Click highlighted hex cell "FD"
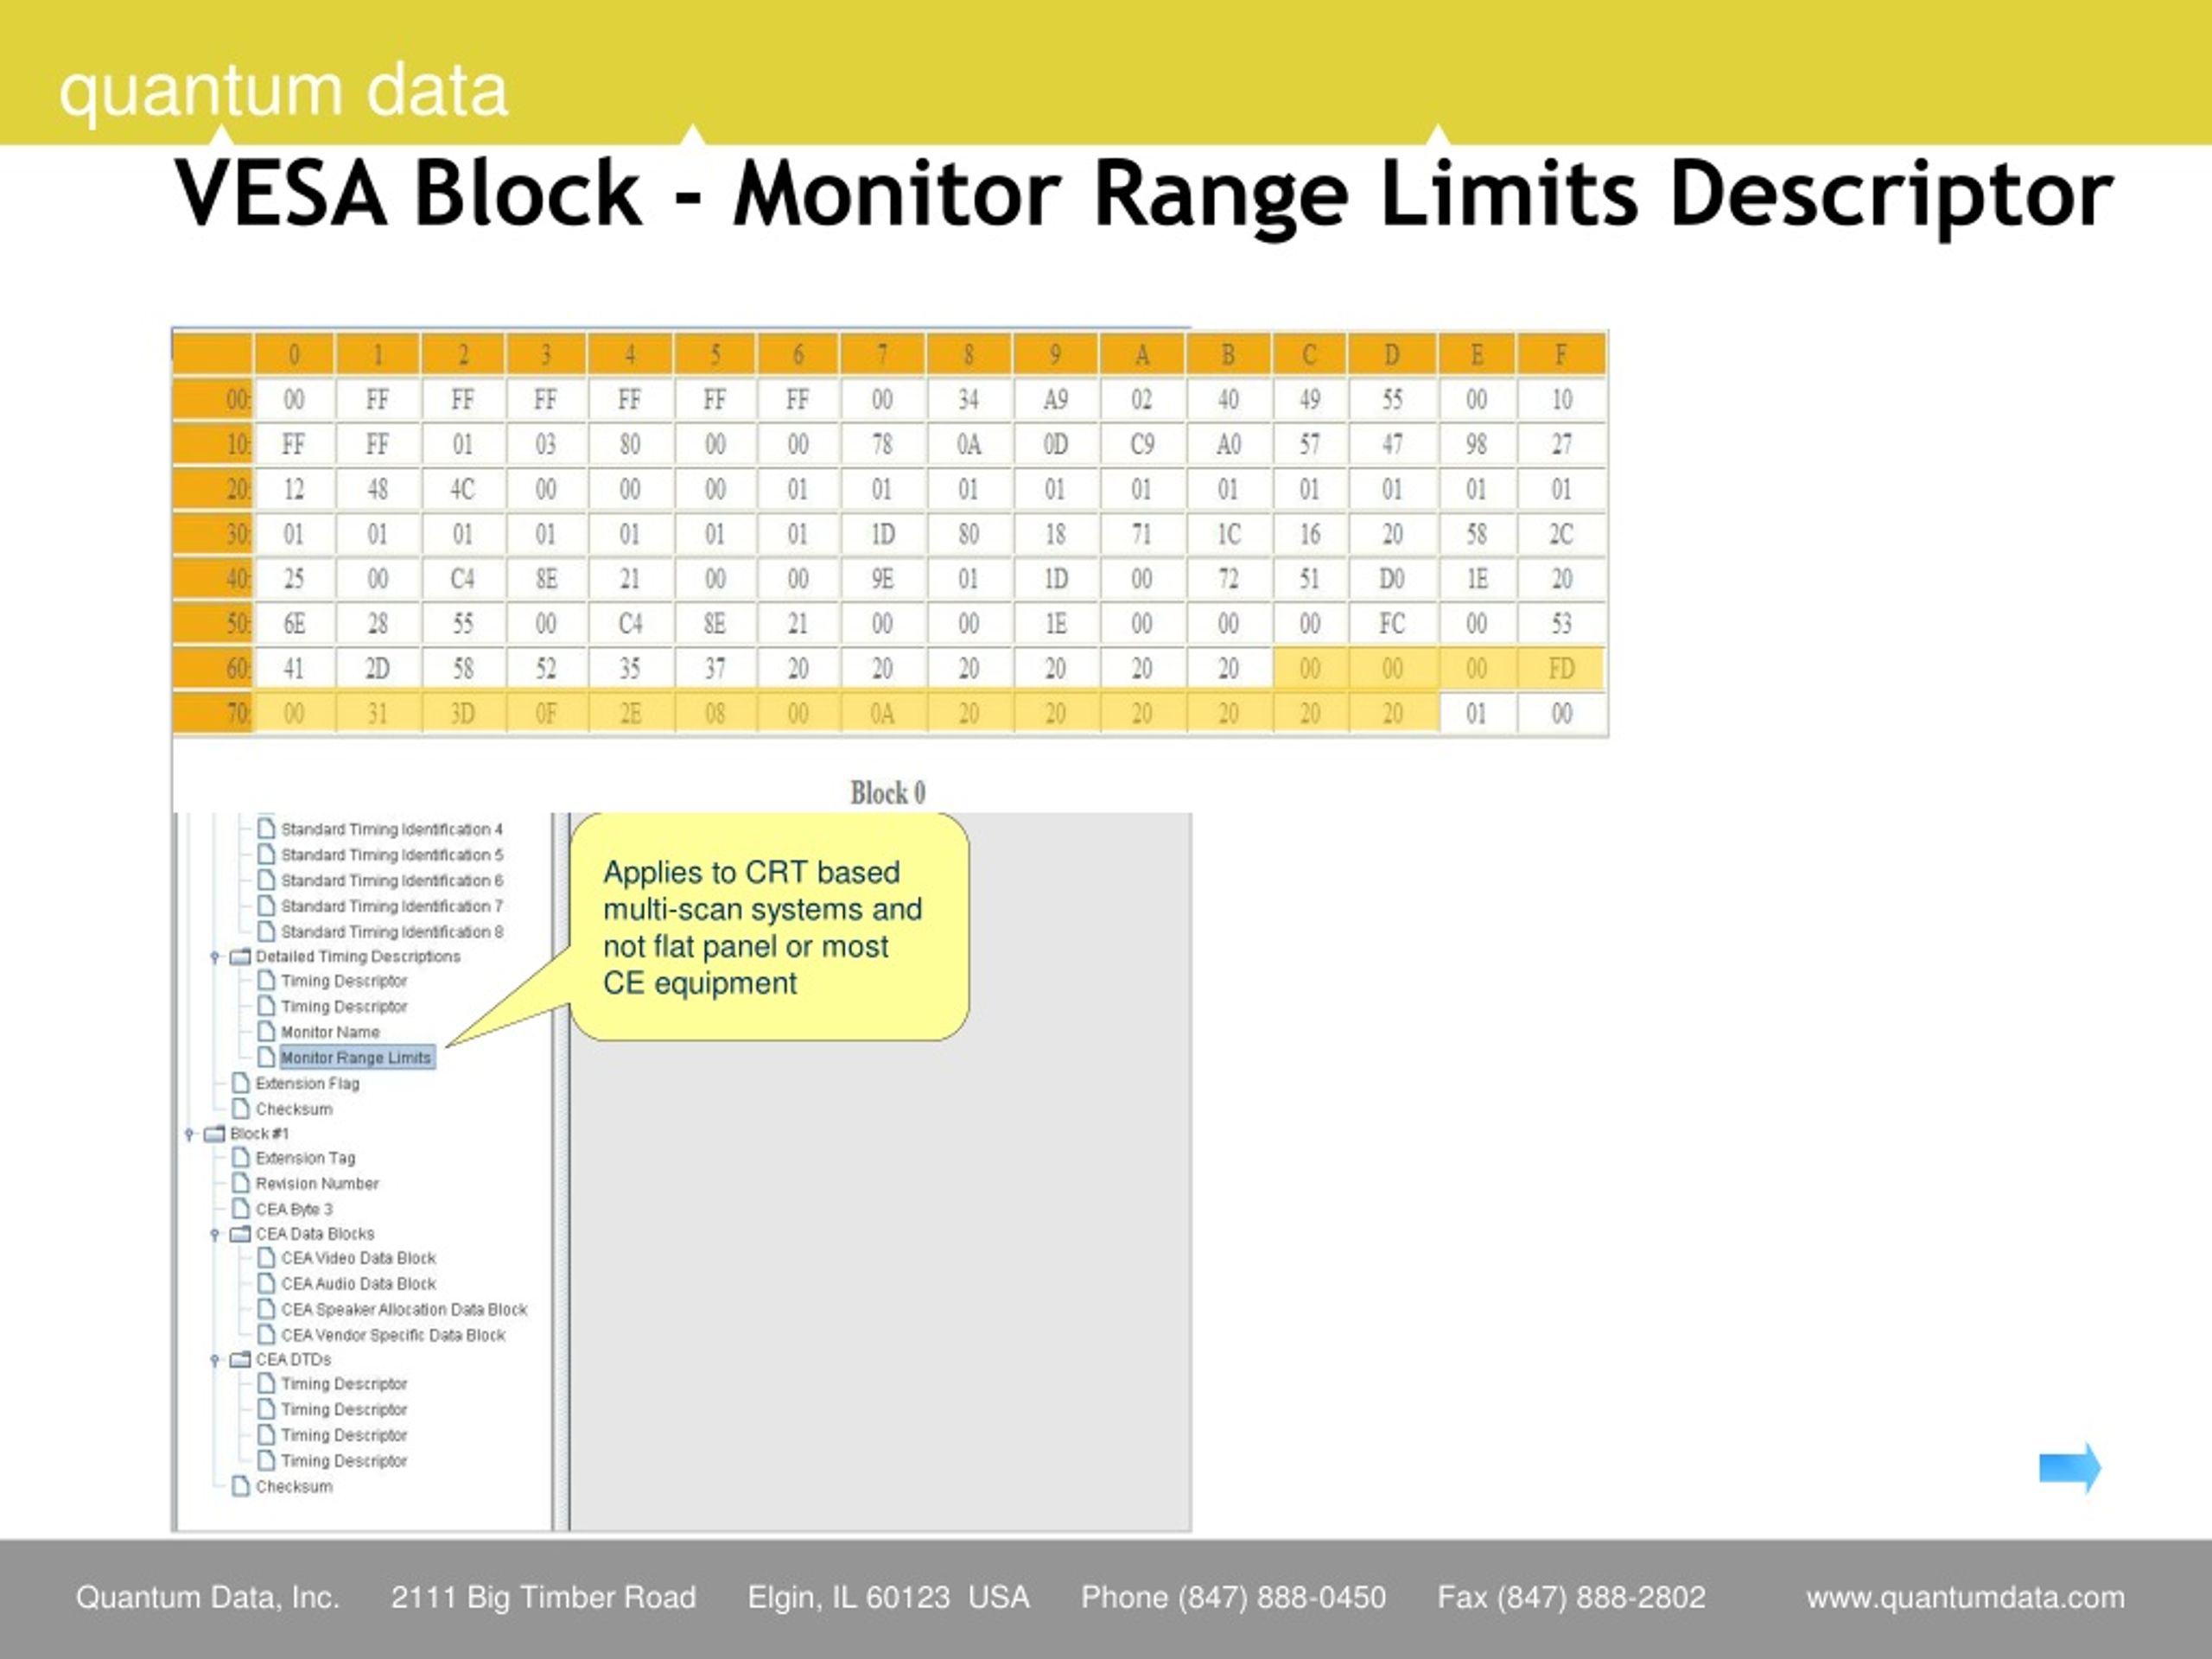Viewport: 2212px width, 1659px height. click(1562, 669)
